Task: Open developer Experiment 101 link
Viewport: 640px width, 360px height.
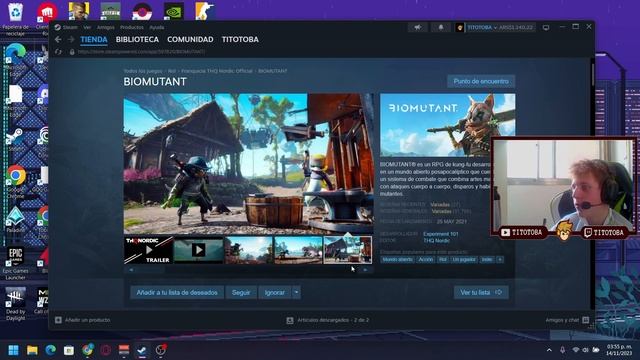Action: [440, 234]
